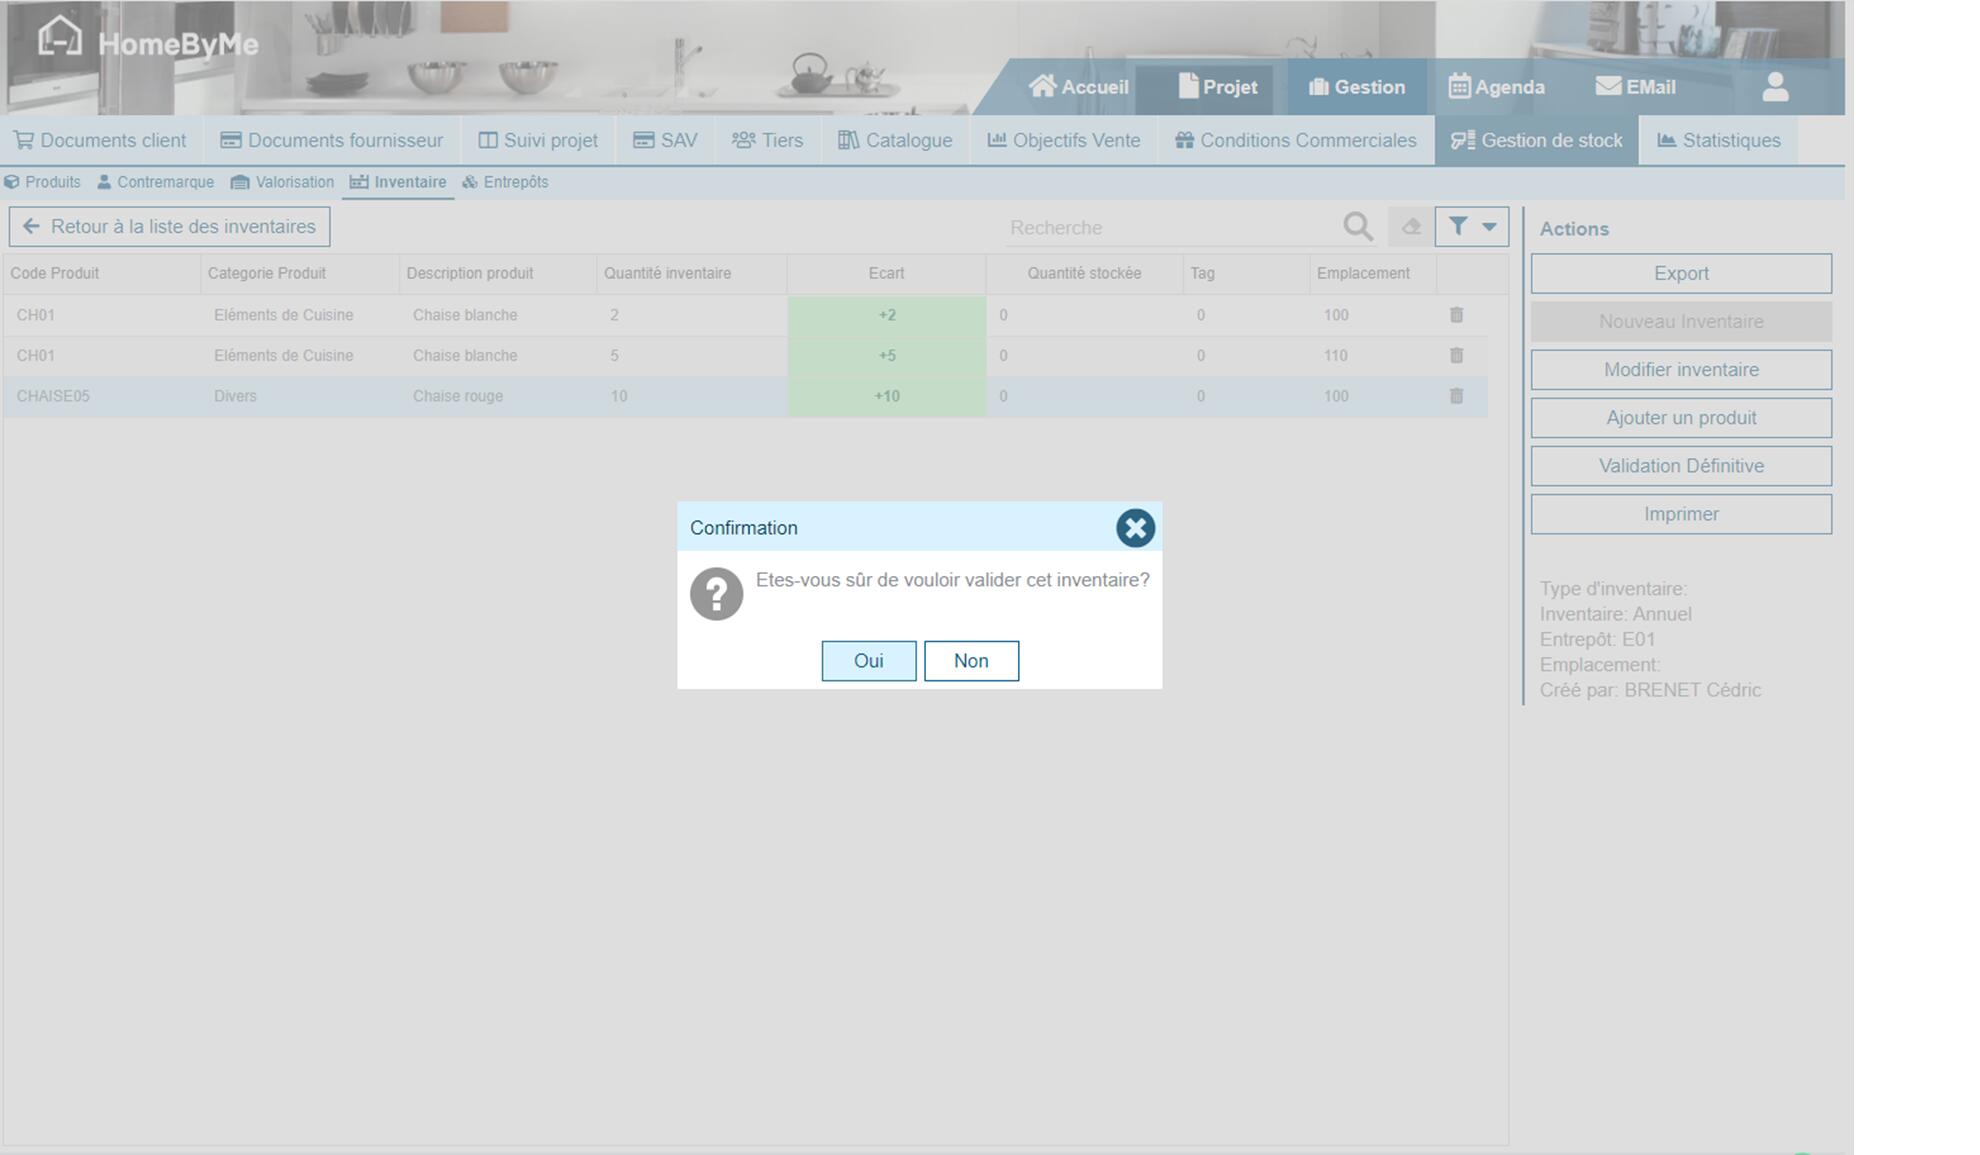Open the filter dropdown arrow
Image resolution: width=1980 pixels, height=1155 pixels.
(1489, 227)
